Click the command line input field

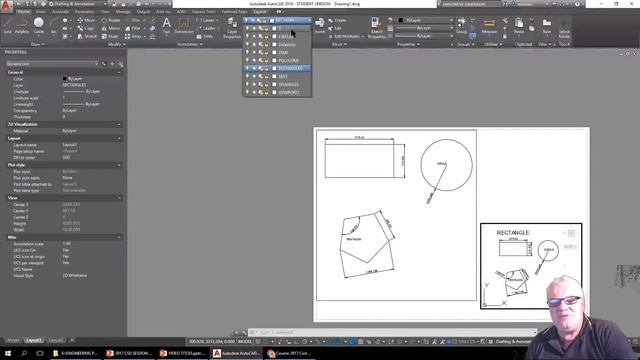tap(392, 332)
